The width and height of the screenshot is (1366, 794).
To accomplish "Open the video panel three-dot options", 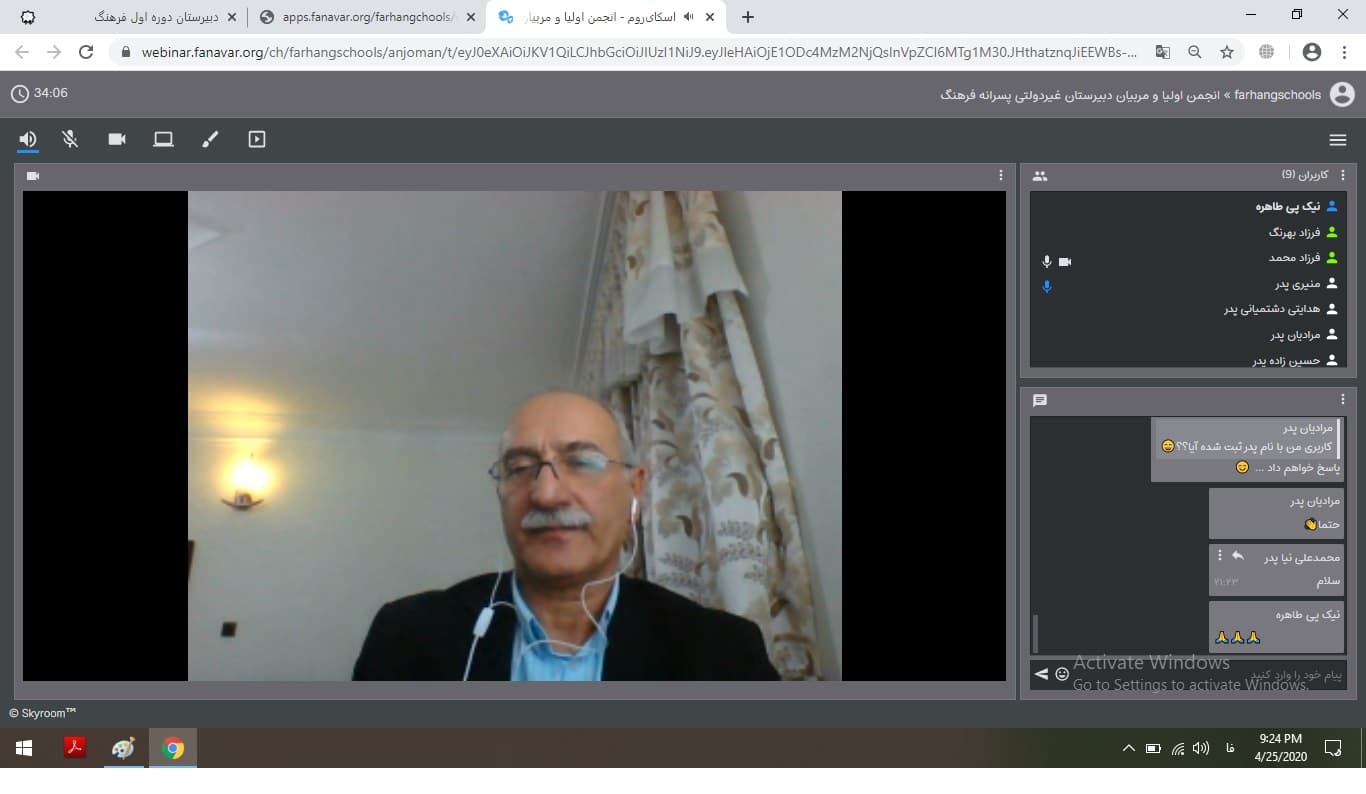I will 1000,176.
